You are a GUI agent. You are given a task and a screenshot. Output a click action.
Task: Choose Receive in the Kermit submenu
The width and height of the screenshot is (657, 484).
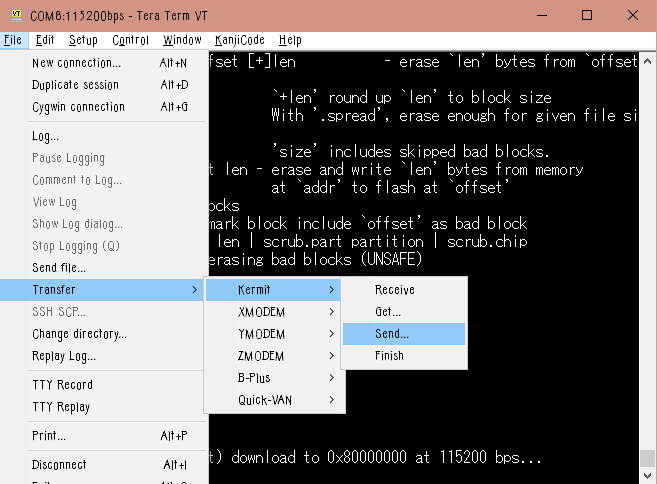pos(395,290)
